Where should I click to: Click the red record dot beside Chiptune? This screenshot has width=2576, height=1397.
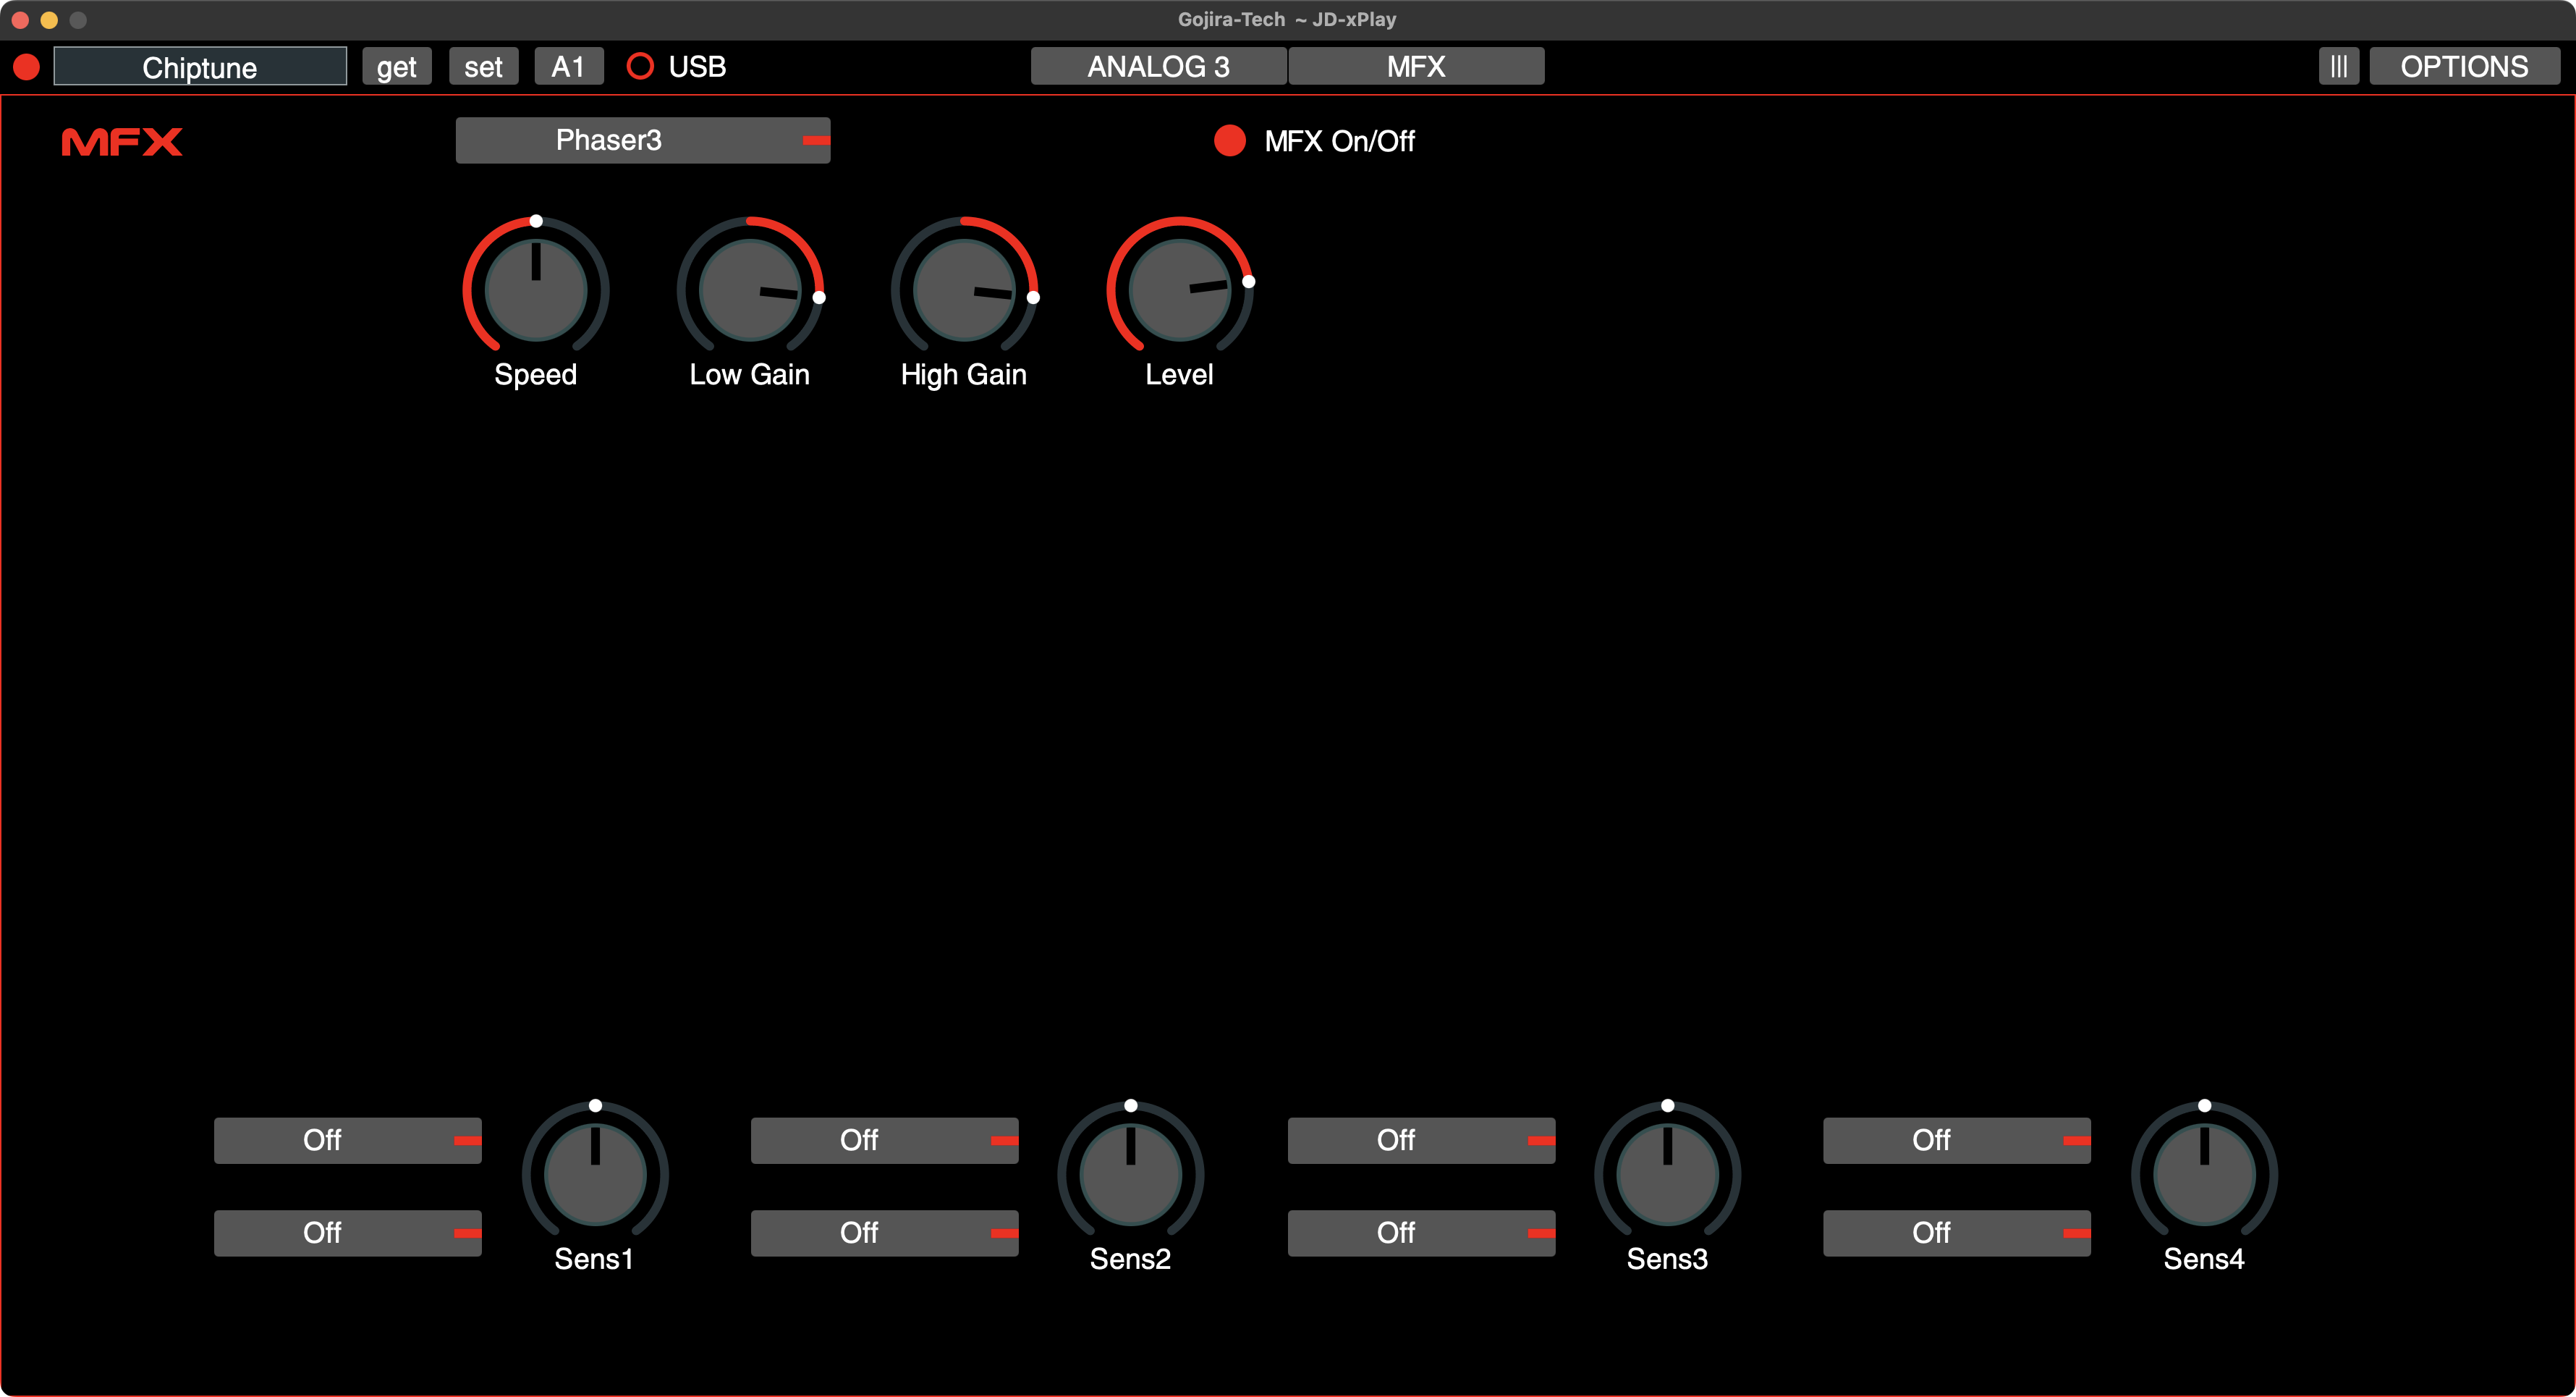pyautogui.click(x=27, y=67)
